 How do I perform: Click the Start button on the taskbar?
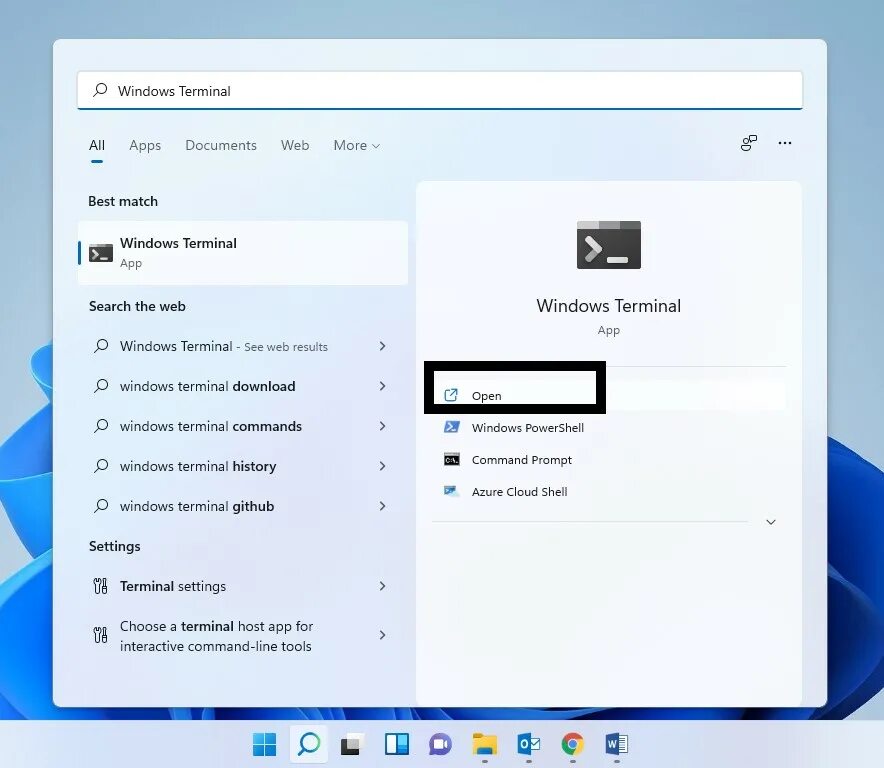(x=264, y=744)
